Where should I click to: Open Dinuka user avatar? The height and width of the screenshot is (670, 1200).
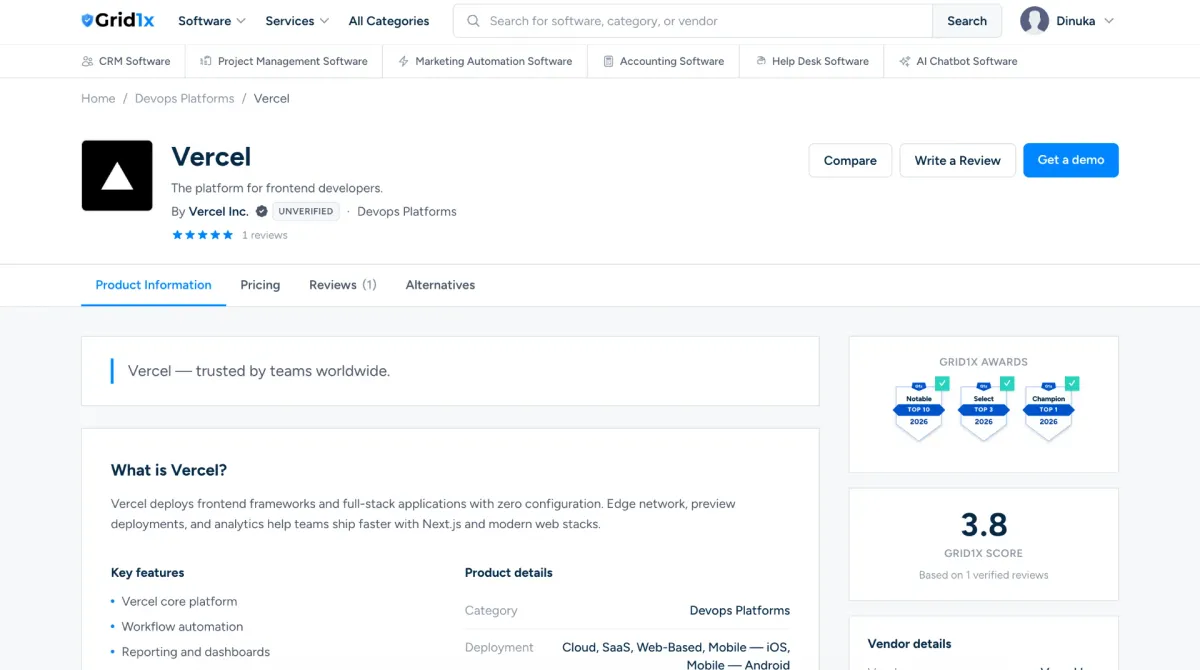(x=1034, y=20)
